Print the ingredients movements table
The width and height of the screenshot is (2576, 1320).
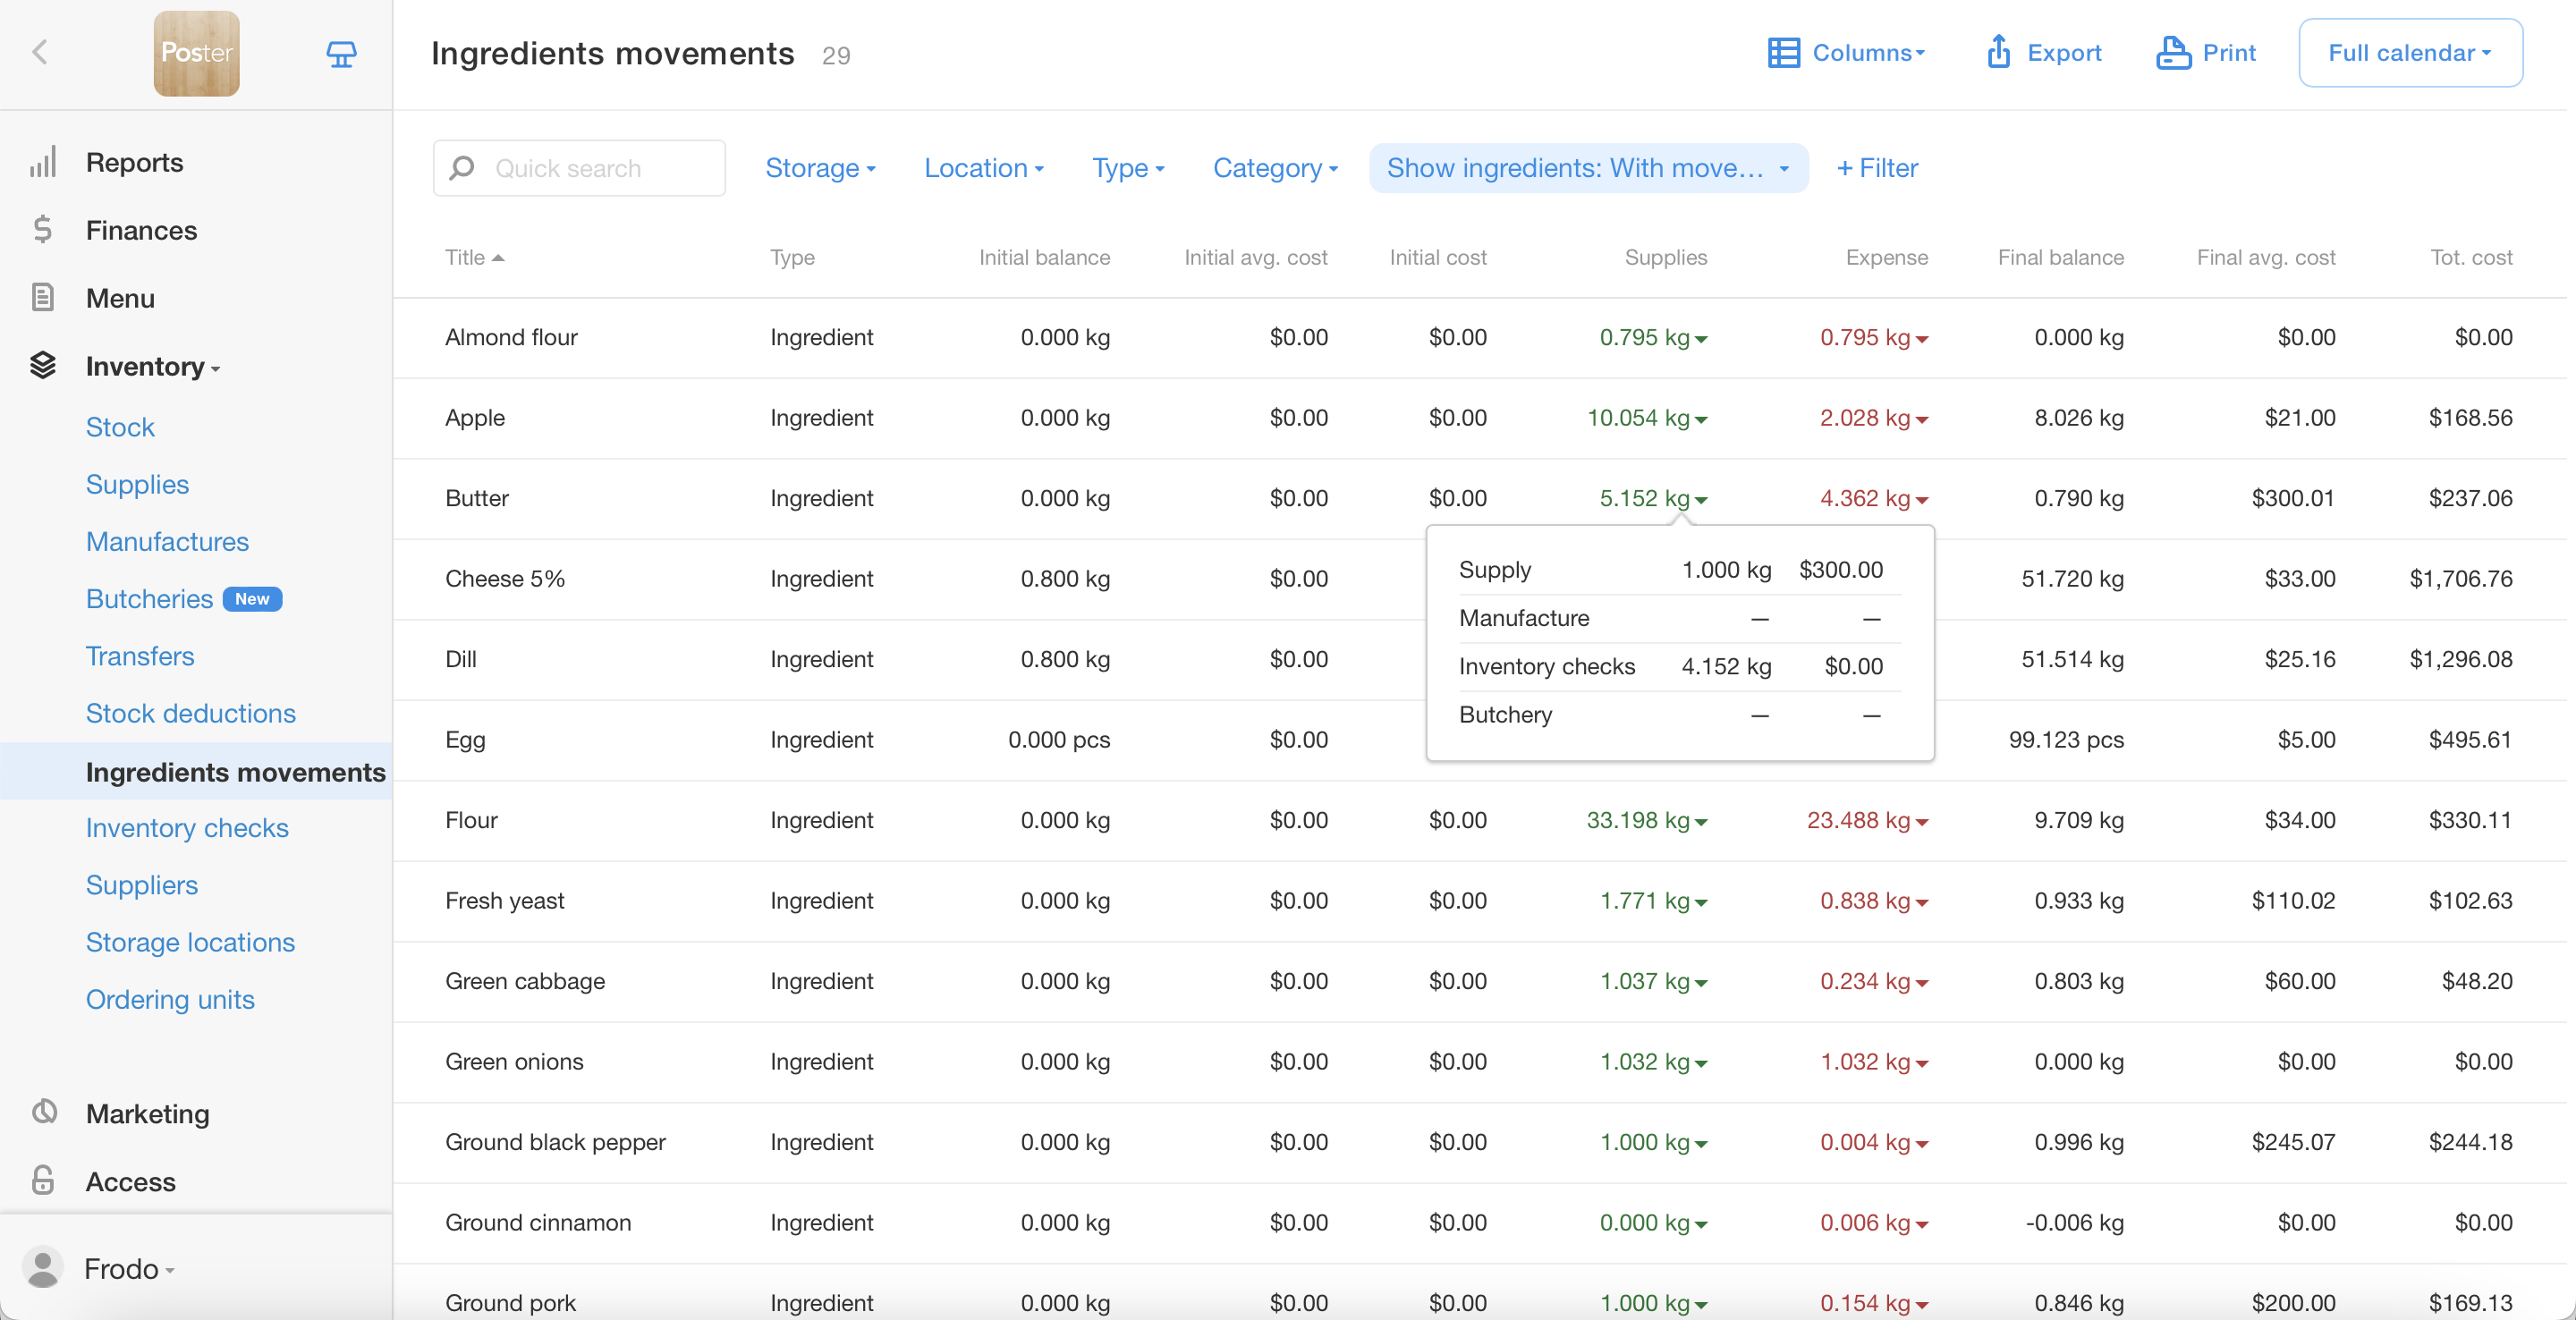2206,52
